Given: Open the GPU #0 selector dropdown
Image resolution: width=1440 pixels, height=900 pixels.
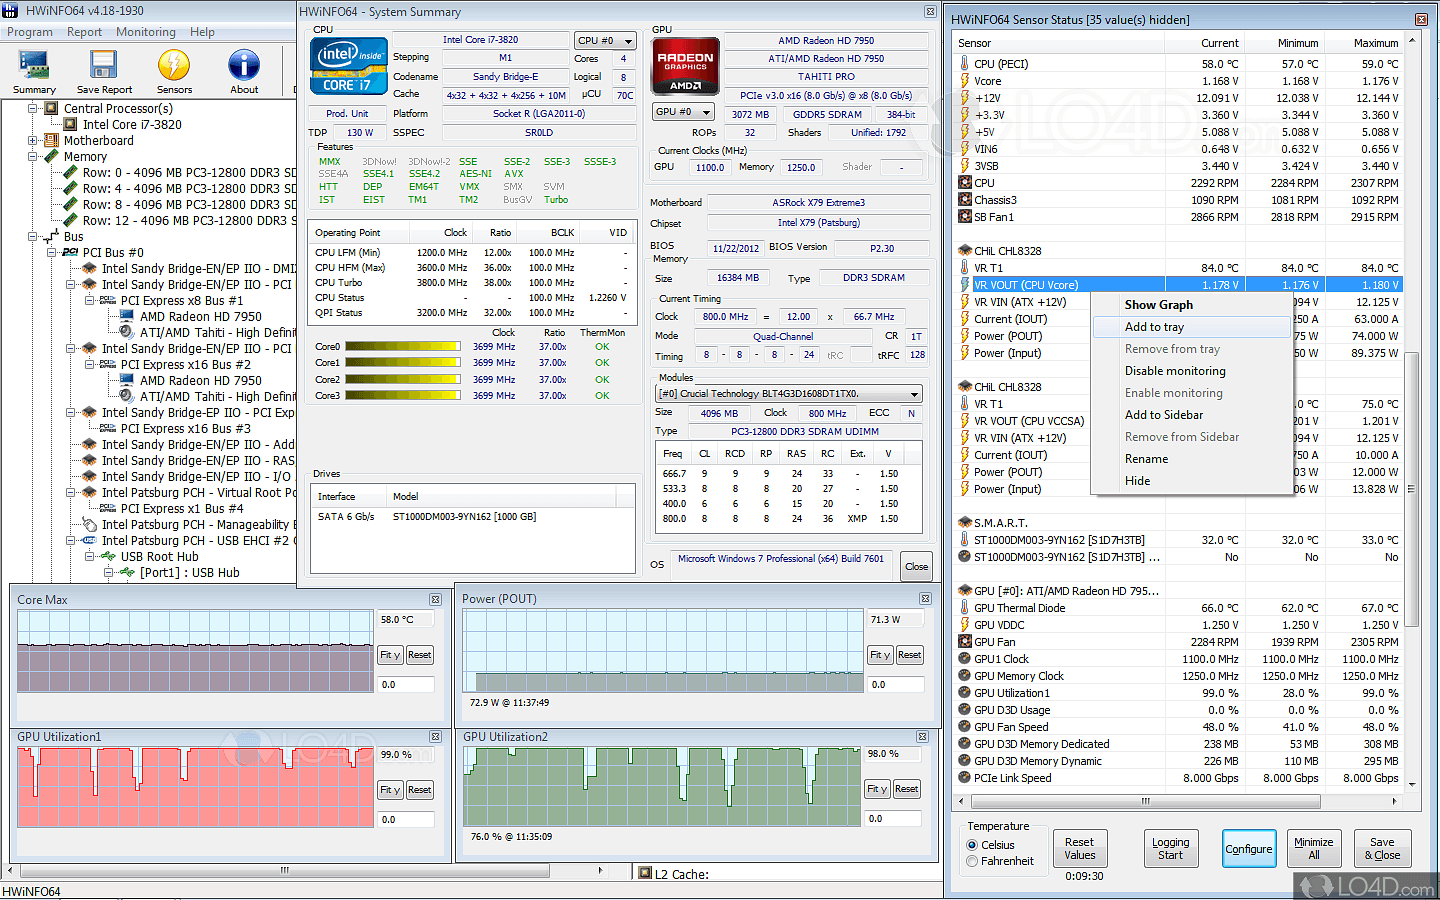Looking at the screenshot, I should 683,112.
